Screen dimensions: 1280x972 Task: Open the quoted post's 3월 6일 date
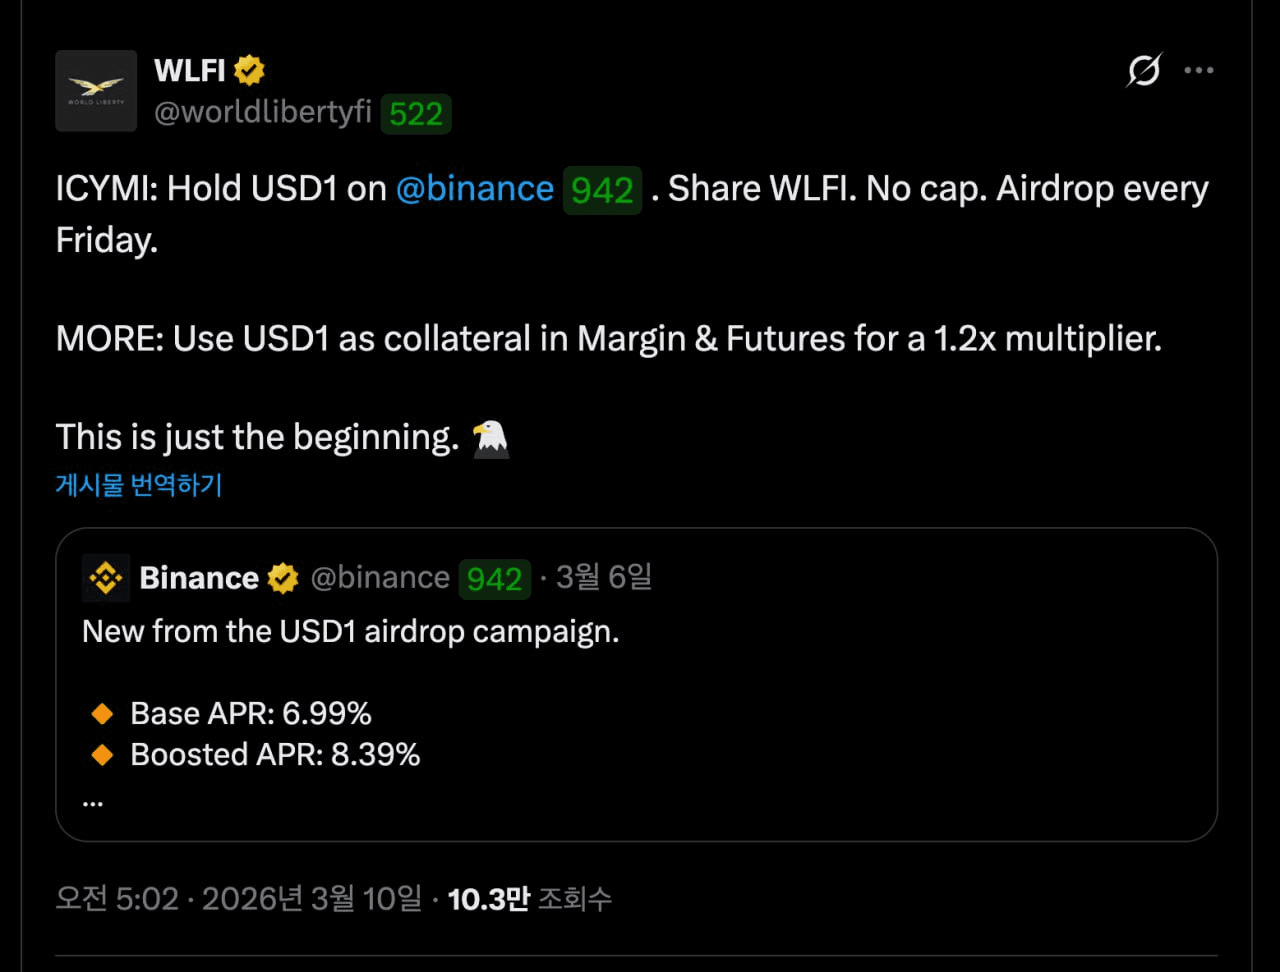pyautogui.click(x=604, y=577)
